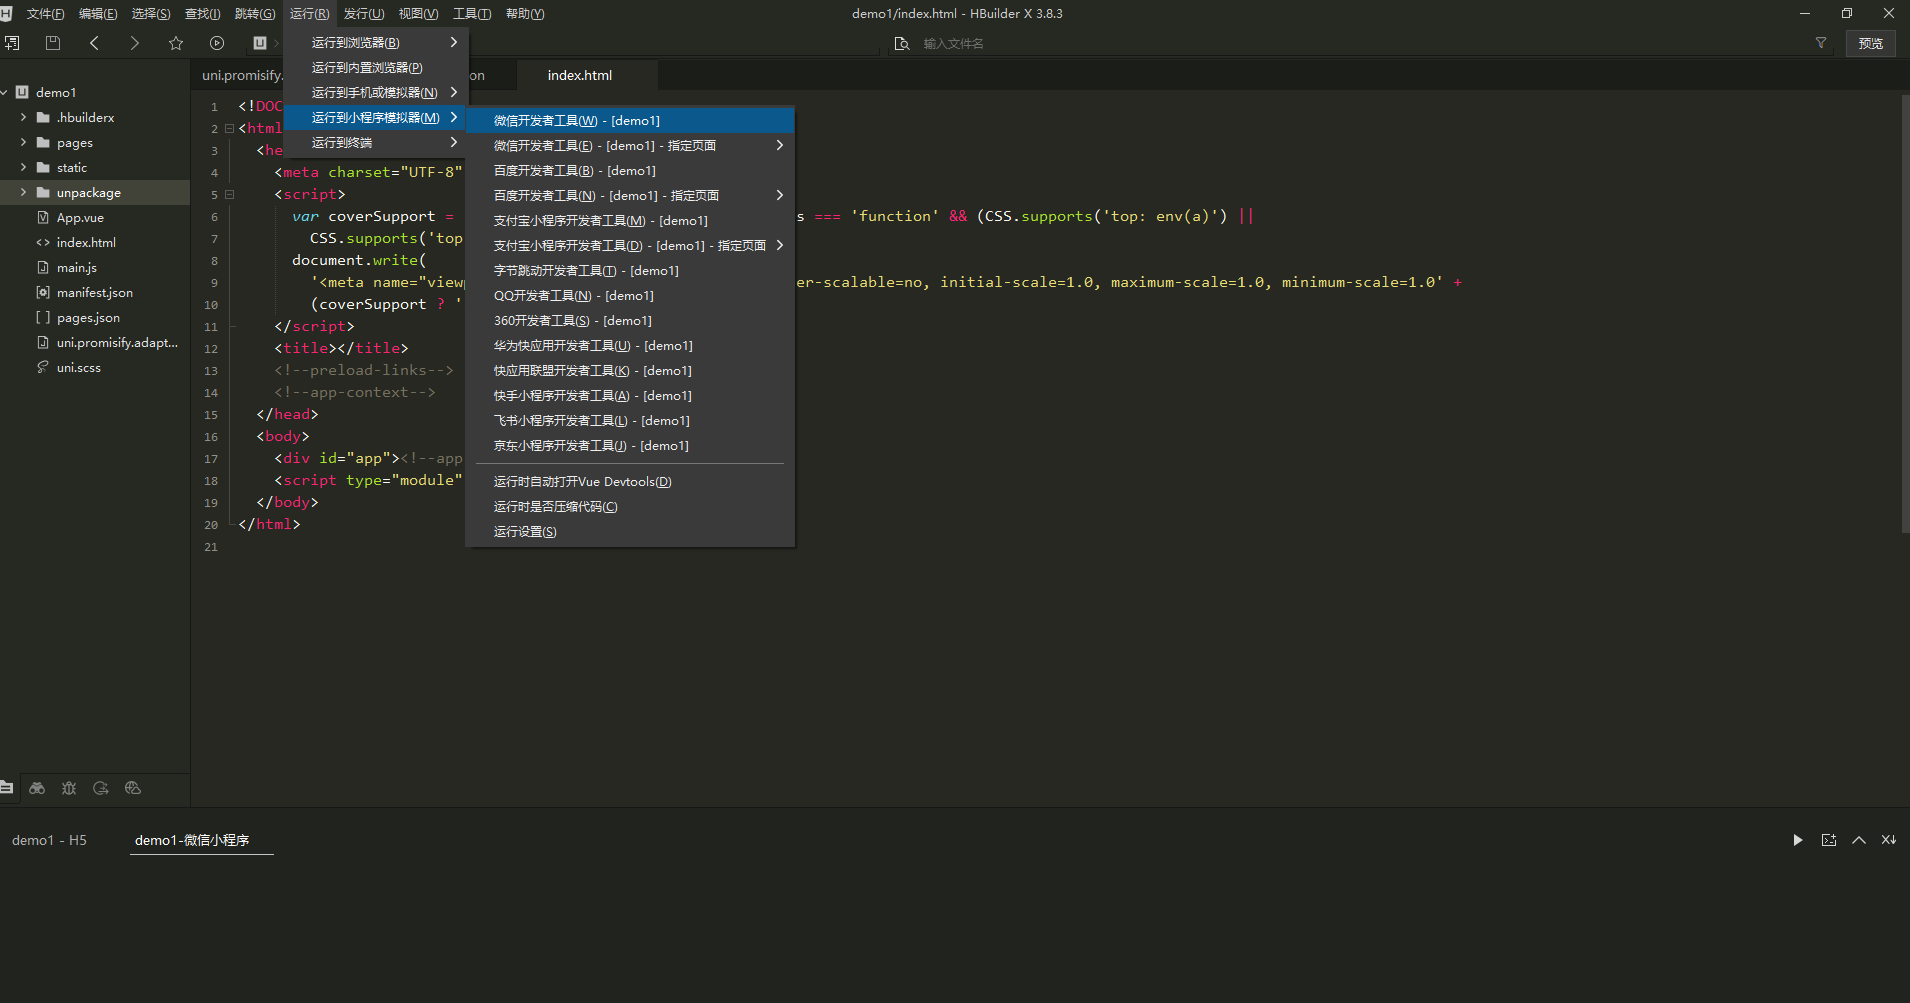Open the 选择(S) menu
The image size is (1910, 1003).
tap(151, 13)
